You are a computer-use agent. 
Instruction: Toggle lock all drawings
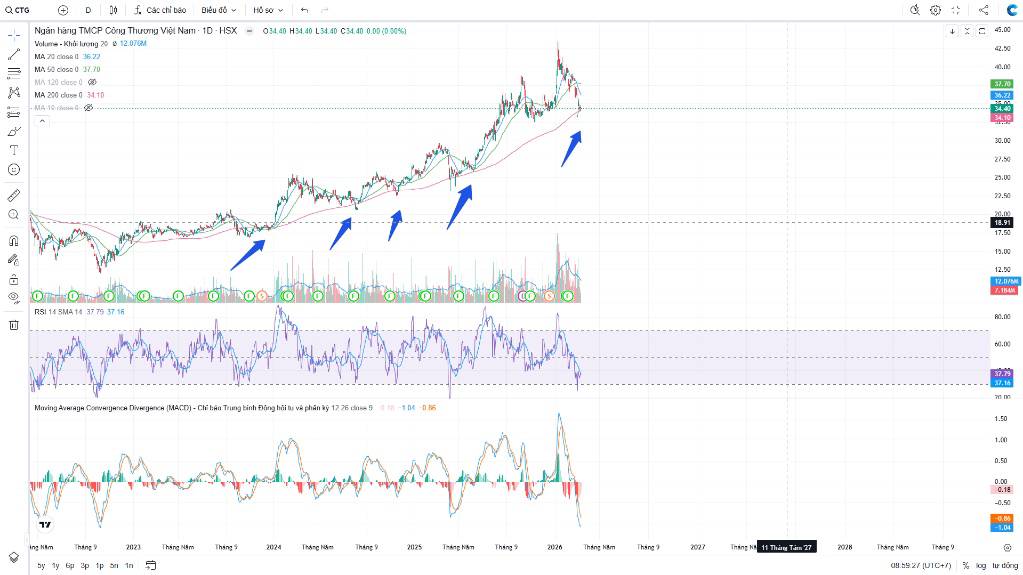(x=14, y=279)
